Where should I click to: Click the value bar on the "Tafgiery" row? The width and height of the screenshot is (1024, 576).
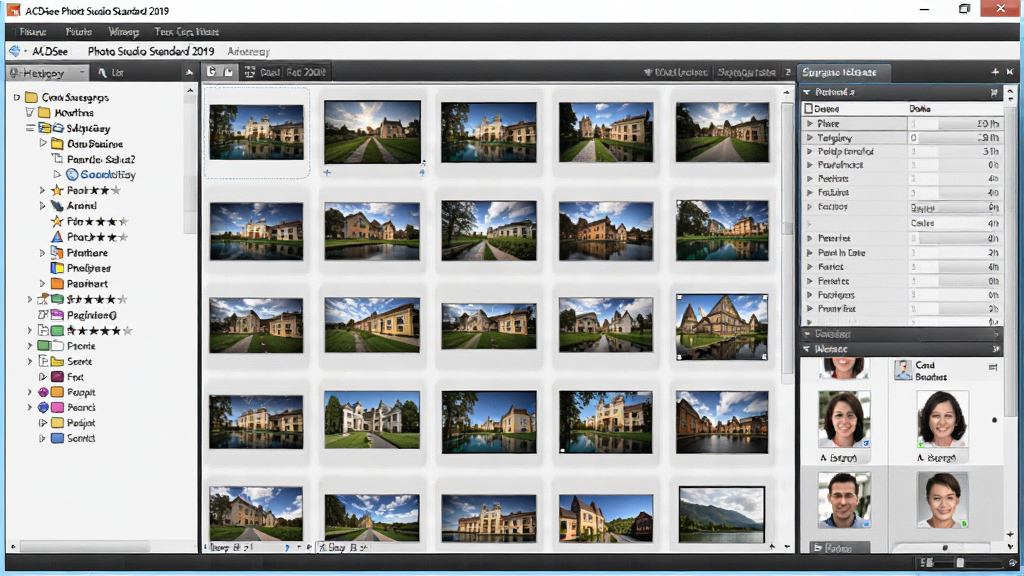pos(955,138)
